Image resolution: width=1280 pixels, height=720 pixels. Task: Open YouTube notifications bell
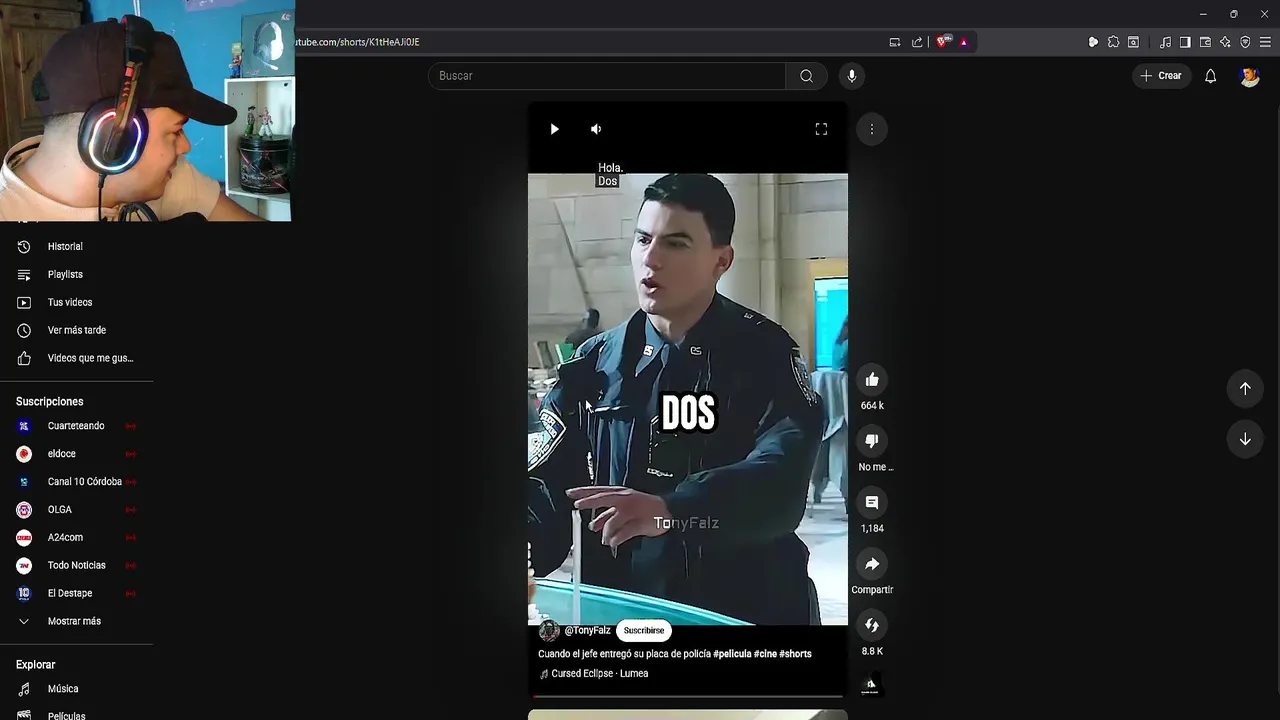(1210, 76)
